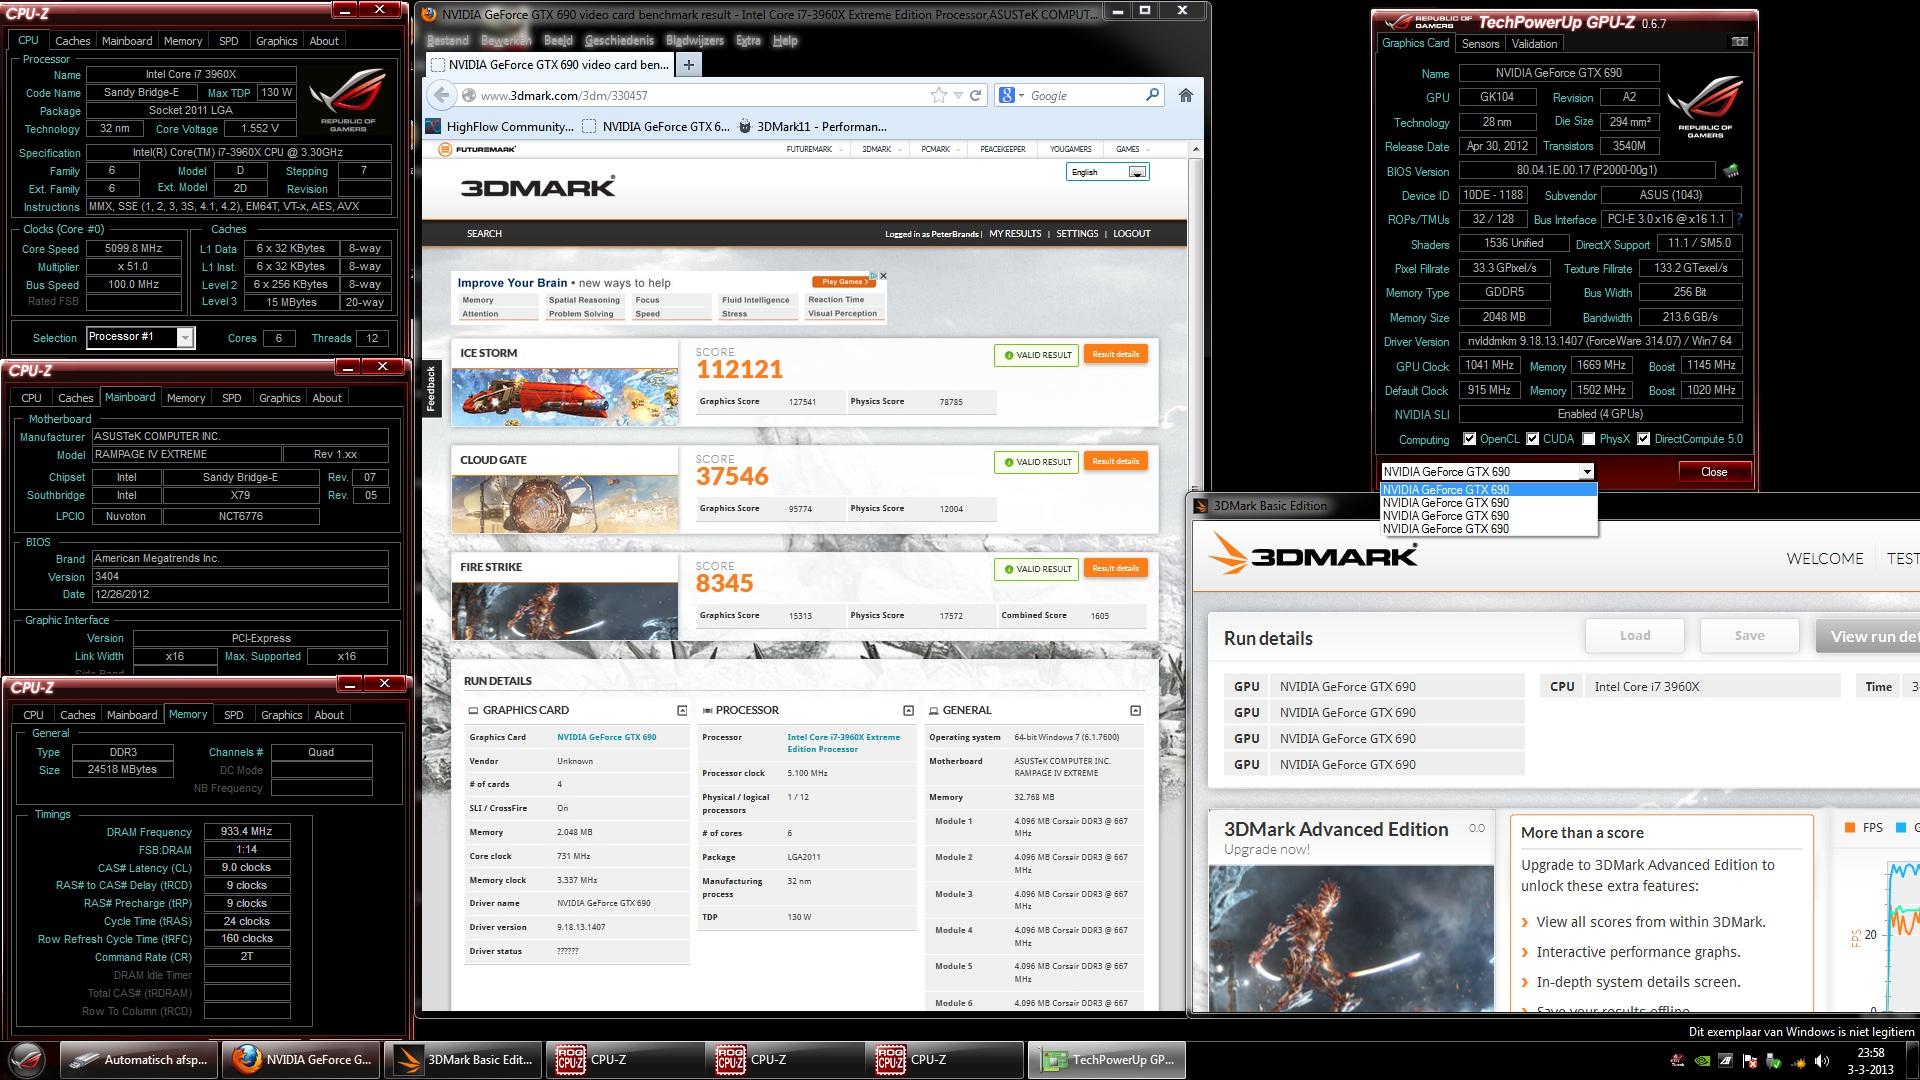Image resolution: width=1920 pixels, height=1080 pixels.
Task: Go back in the Firefox browser
Action: [x=442, y=95]
